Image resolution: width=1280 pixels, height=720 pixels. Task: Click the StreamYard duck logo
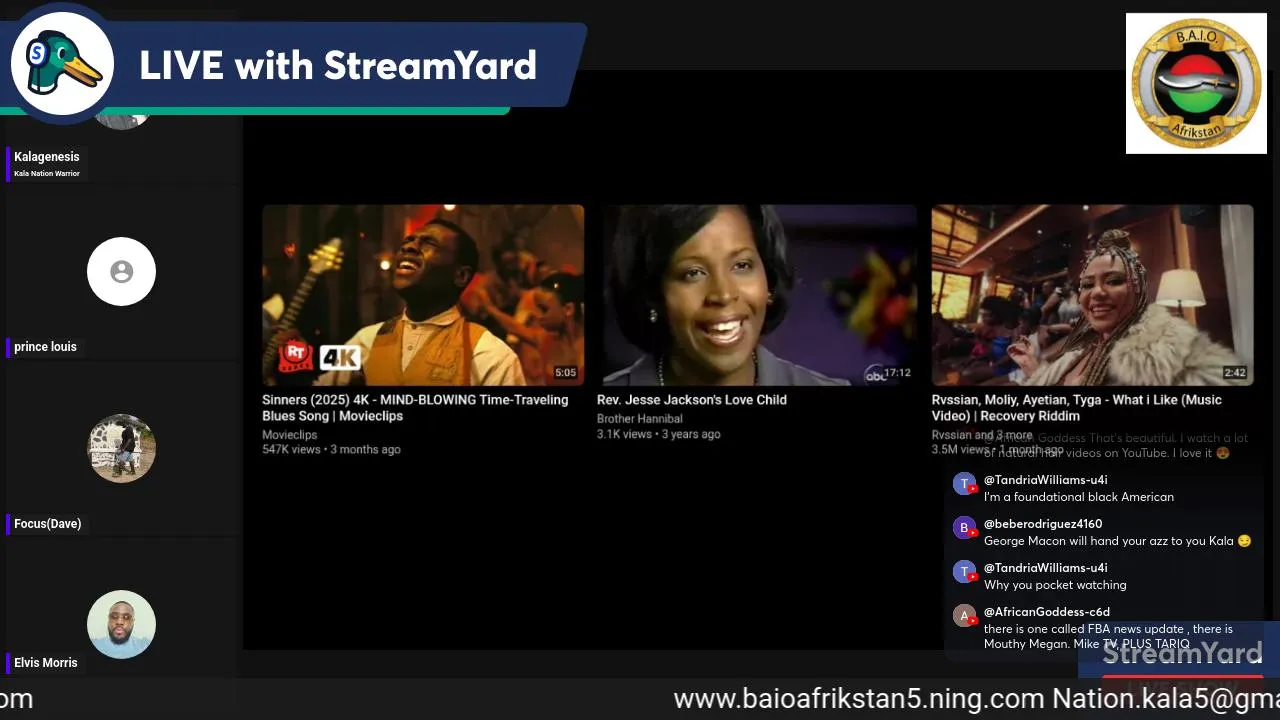(x=62, y=65)
